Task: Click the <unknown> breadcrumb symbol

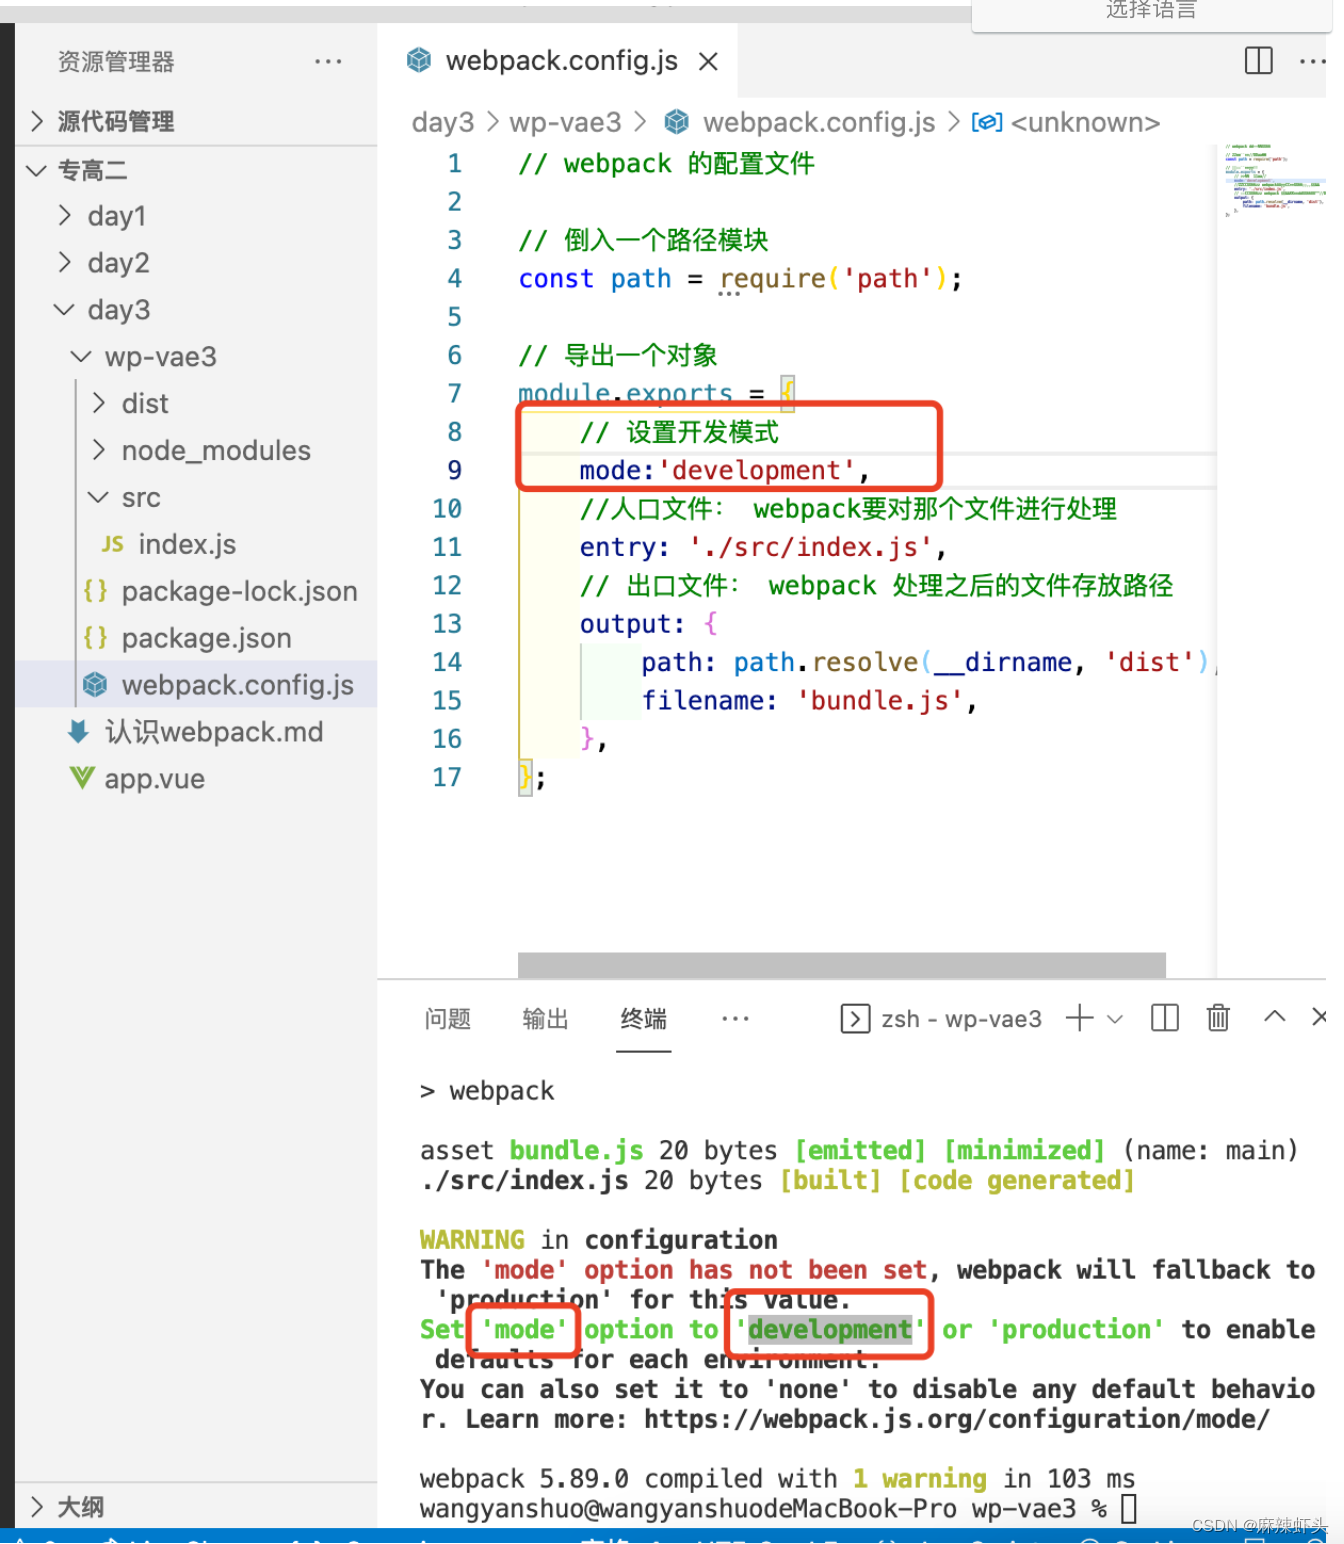Action: tap(1085, 122)
